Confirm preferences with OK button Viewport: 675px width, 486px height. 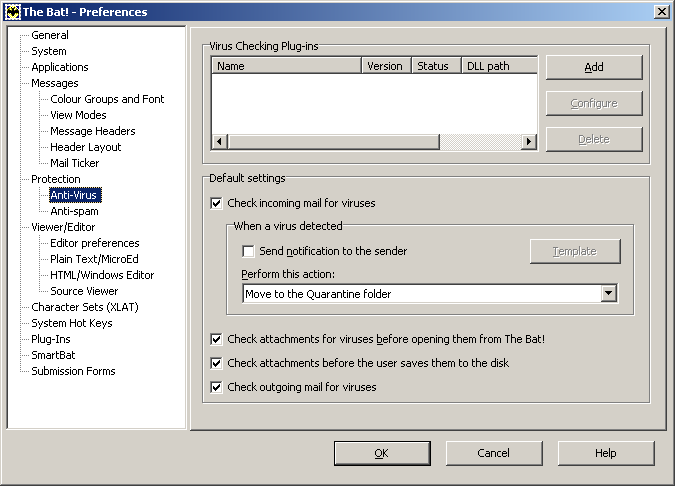(x=382, y=453)
